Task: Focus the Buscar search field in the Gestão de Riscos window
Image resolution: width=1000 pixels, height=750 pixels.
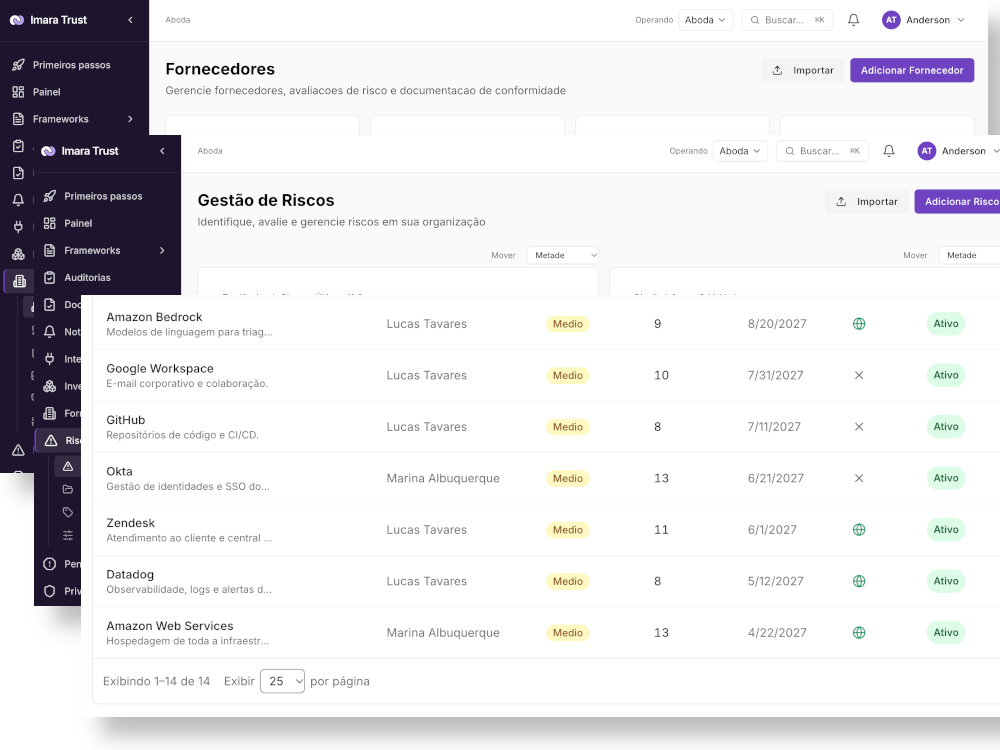Action: [x=822, y=151]
